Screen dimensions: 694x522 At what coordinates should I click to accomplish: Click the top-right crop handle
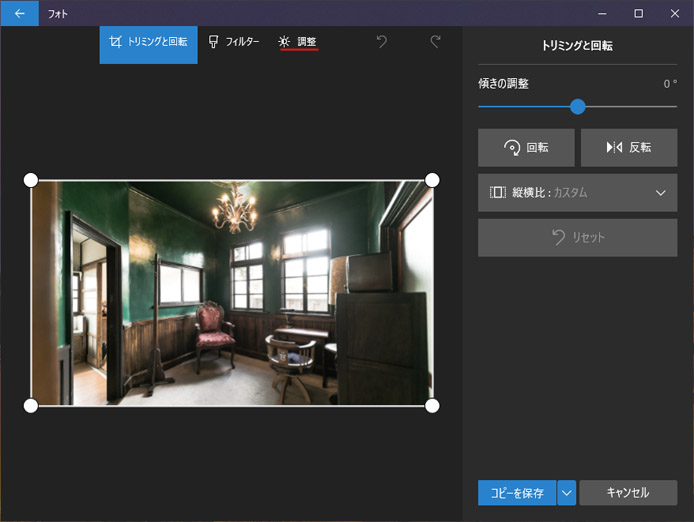(x=432, y=180)
